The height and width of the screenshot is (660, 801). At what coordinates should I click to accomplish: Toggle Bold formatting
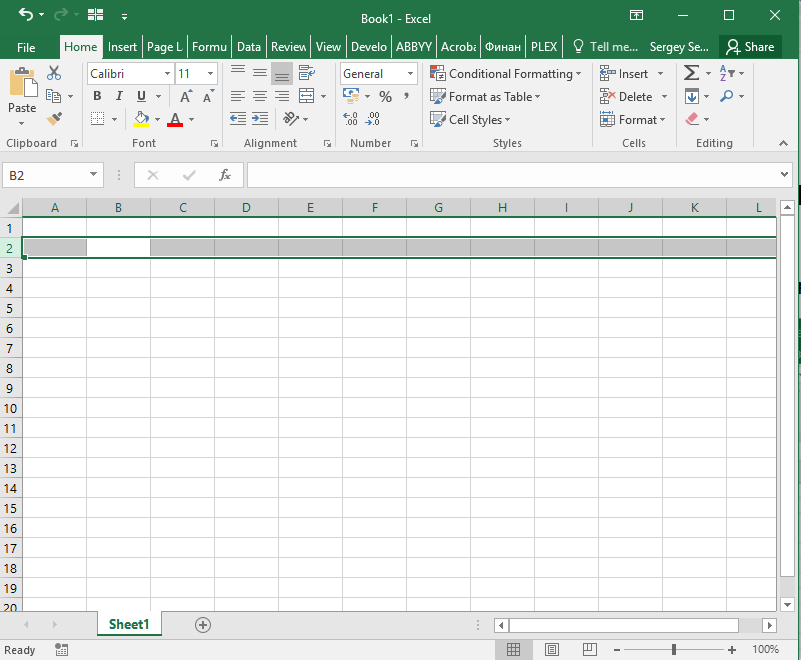click(x=97, y=96)
